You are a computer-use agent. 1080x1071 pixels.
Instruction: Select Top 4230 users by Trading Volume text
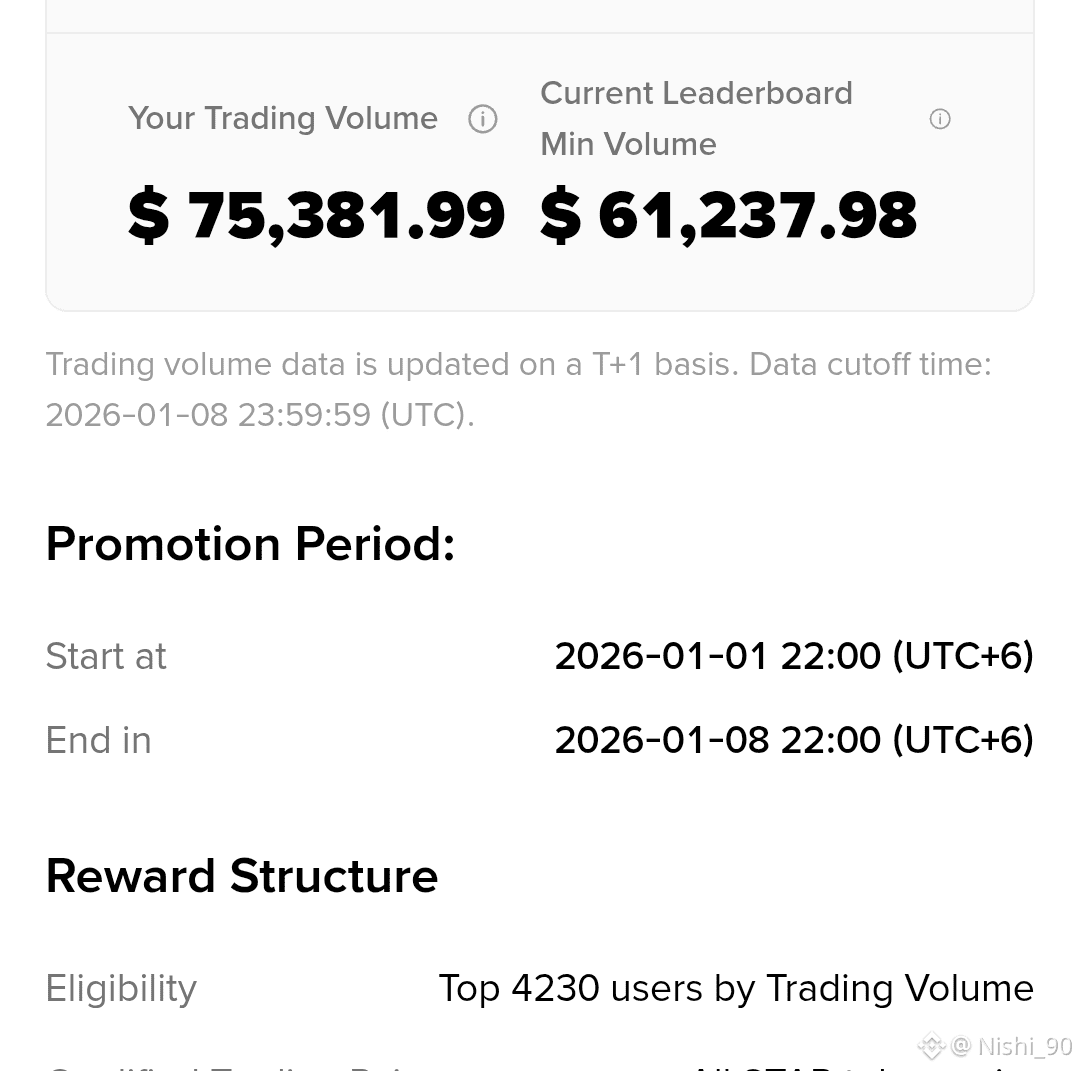736,988
